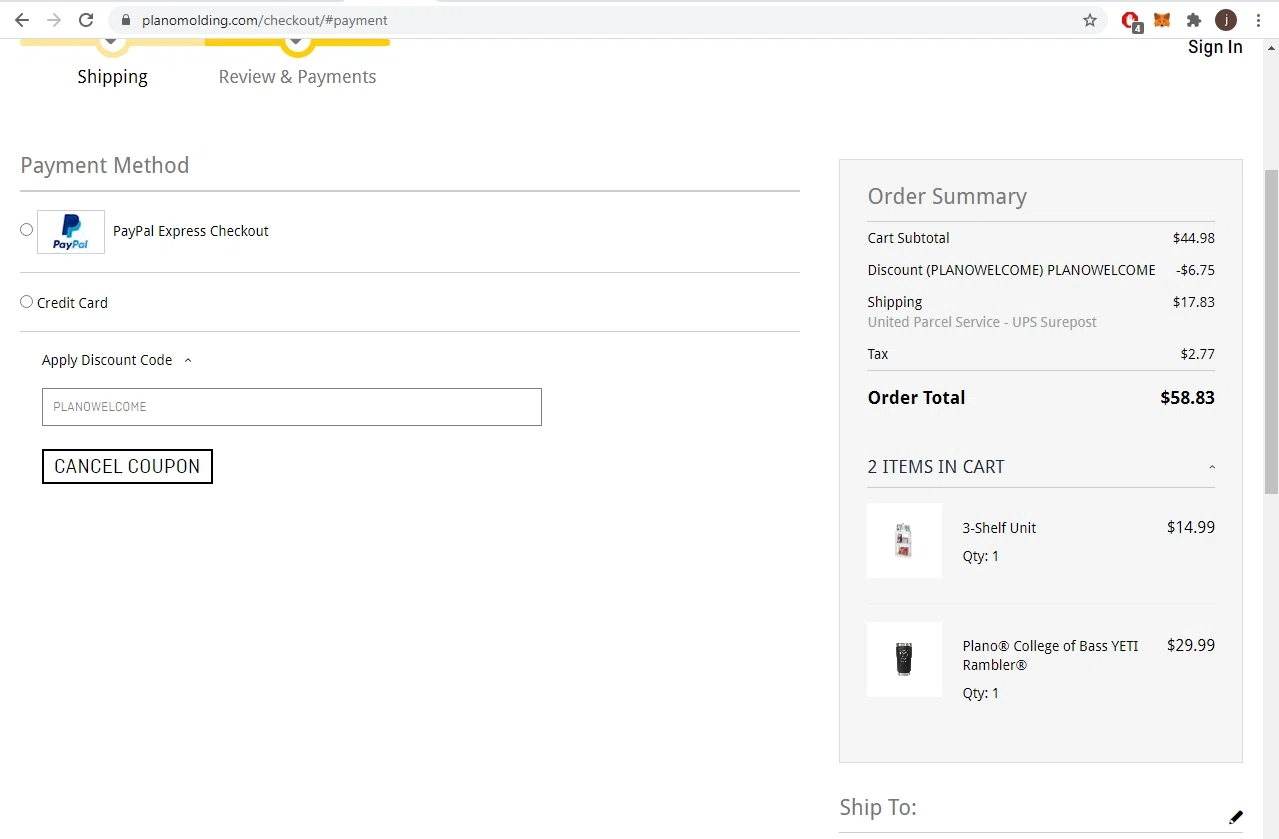Click the Ship To: heading

pyautogui.click(x=878, y=807)
